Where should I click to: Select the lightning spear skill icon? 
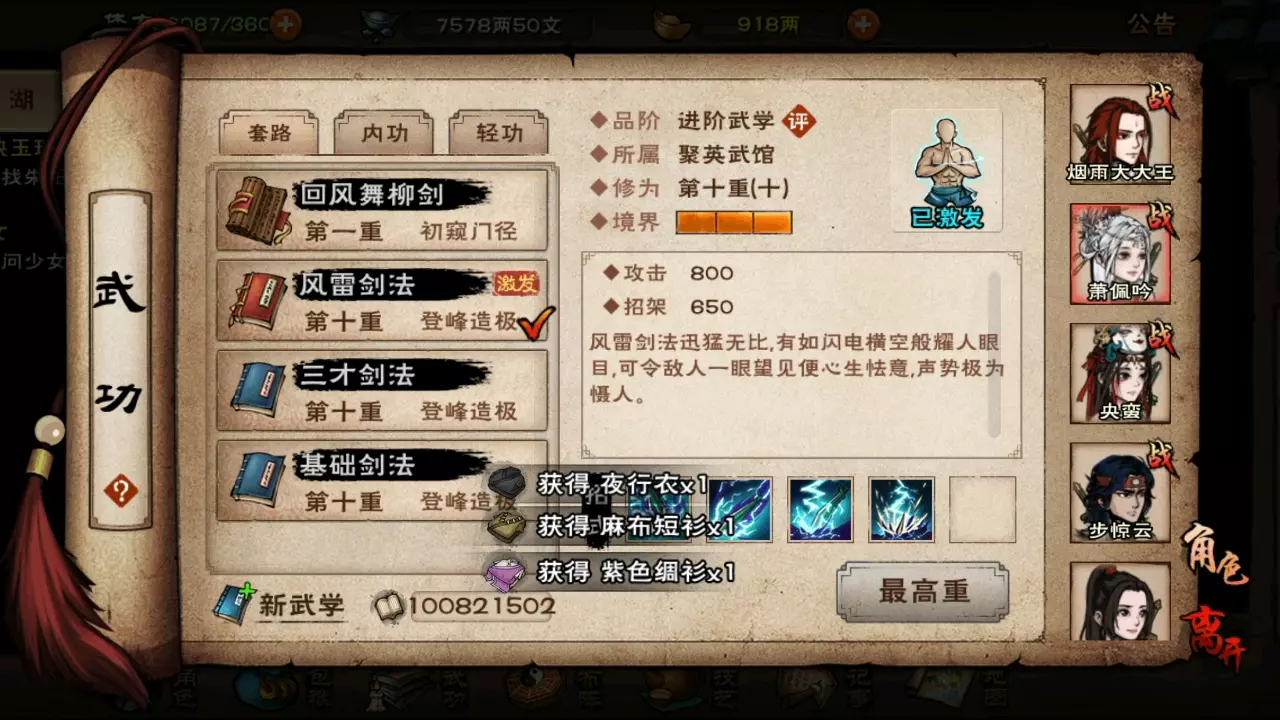click(x=820, y=509)
